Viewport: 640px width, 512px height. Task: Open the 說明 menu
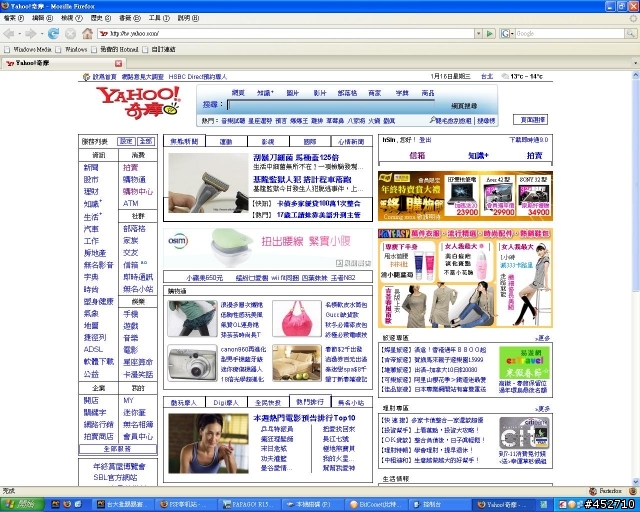coord(188,18)
